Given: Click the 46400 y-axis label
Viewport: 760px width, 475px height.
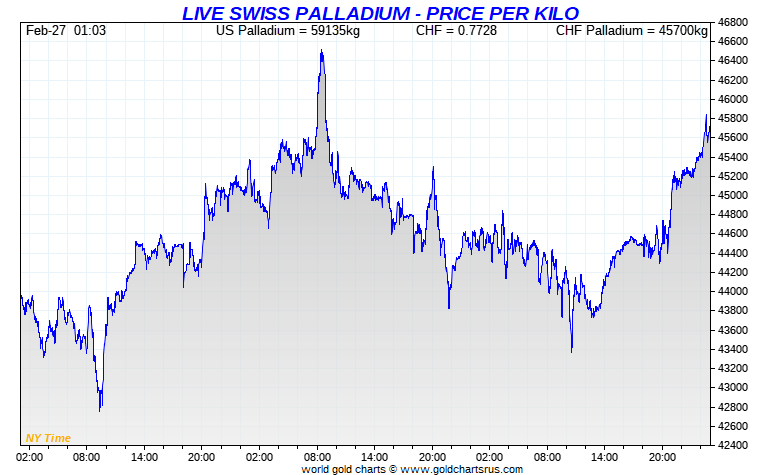Looking at the screenshot, I should [x=732, y=61].
